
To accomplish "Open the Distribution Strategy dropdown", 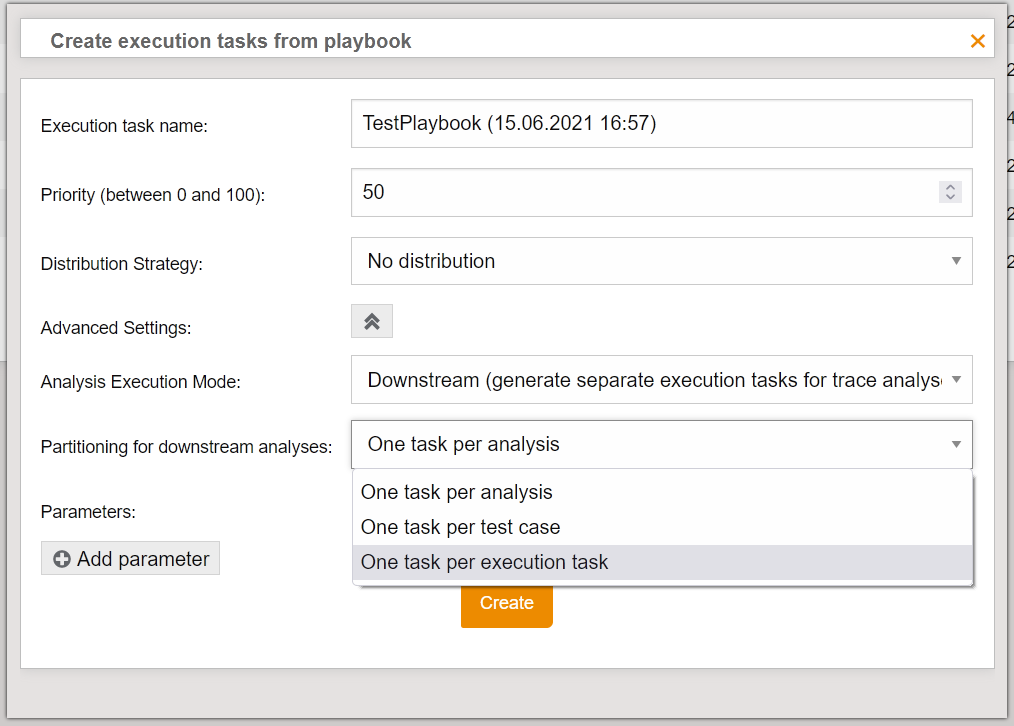I will coord(661,261).
